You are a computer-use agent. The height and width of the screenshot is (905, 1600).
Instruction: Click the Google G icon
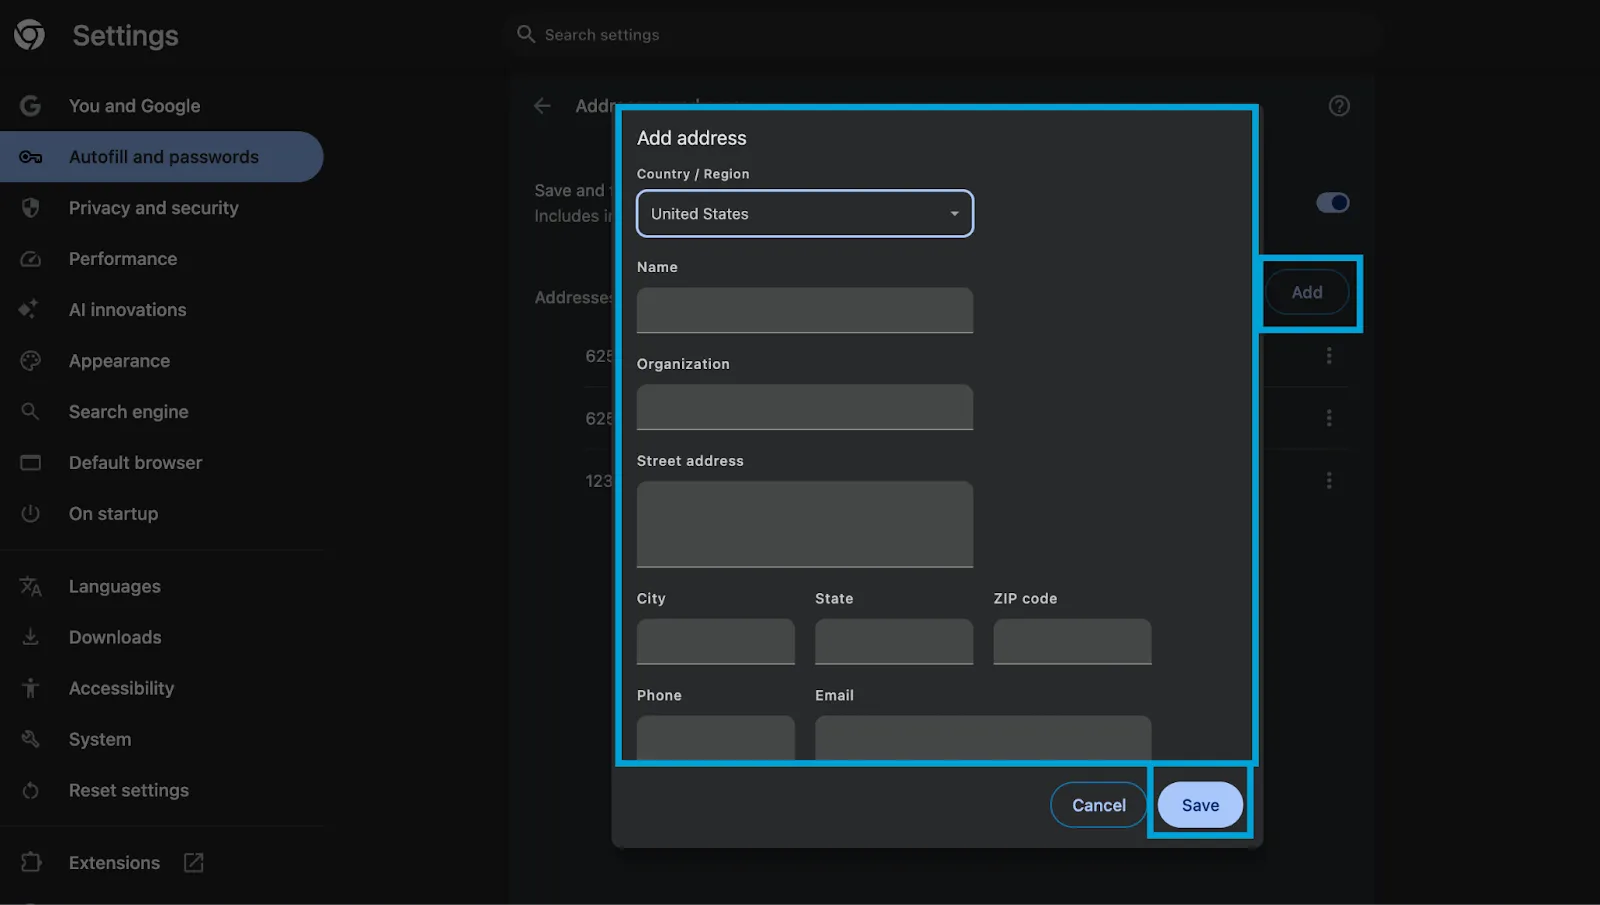[x=31, y=106]
